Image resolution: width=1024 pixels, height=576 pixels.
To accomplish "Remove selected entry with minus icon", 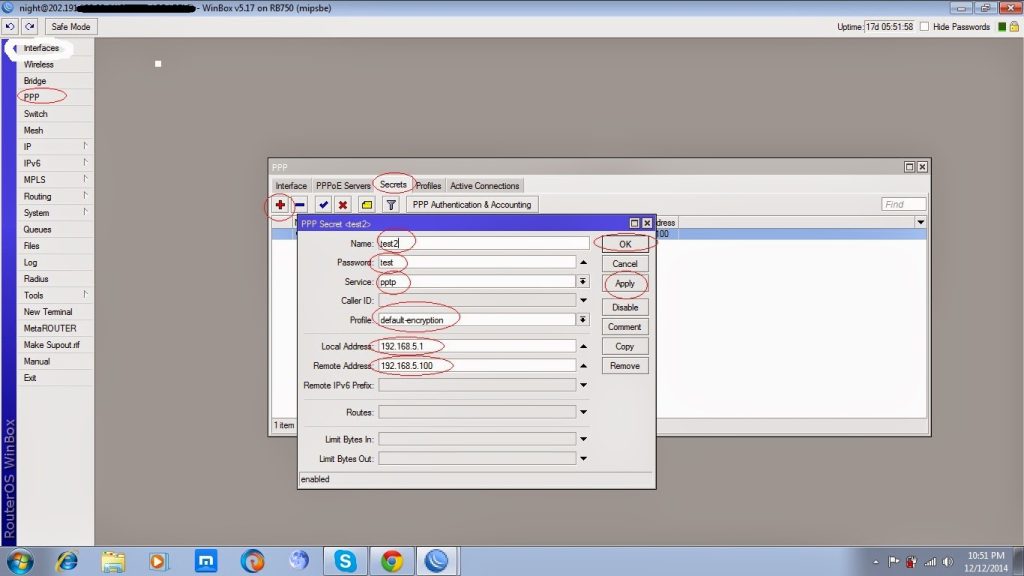I will click(x=300, y=205).
